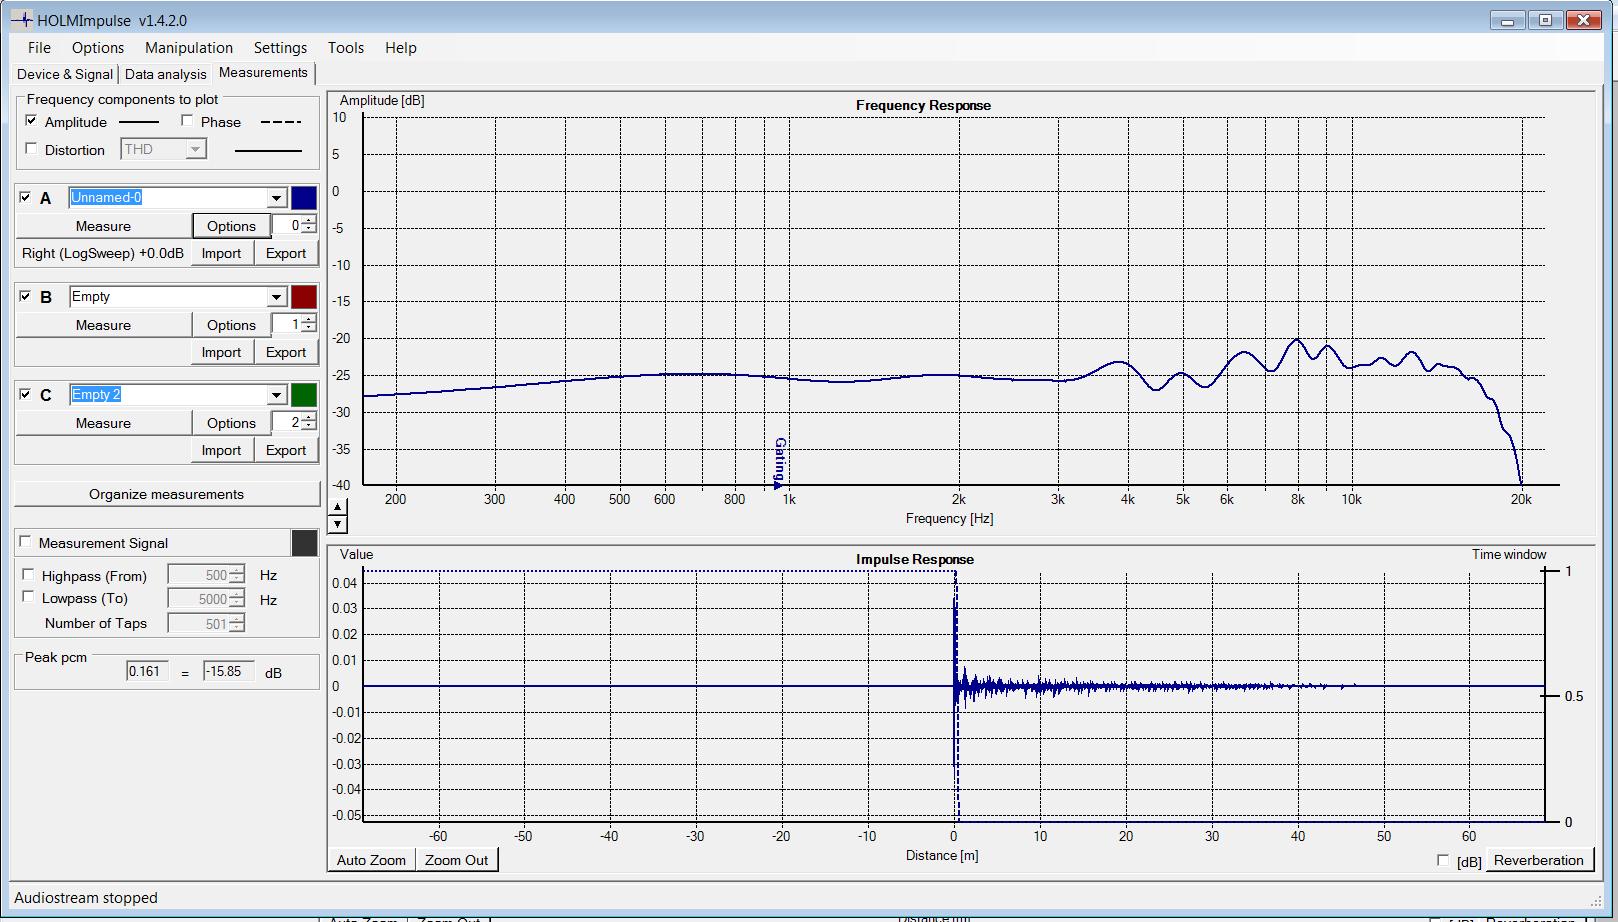Open the Help menu
Viewport: 1618px width, 922px height.
(401, 47)
